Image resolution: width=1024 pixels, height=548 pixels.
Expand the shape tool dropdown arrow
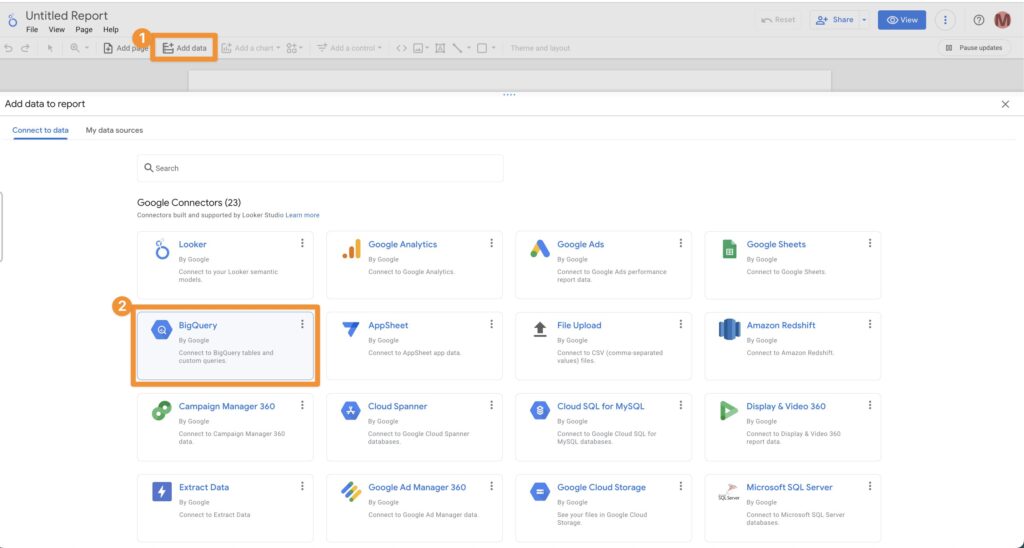(494, 48)
